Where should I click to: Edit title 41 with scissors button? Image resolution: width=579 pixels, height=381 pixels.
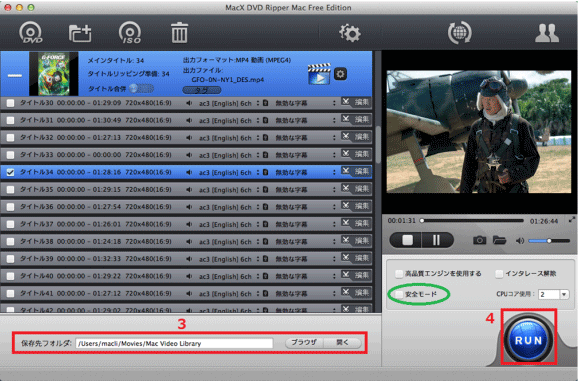(356, 293)
